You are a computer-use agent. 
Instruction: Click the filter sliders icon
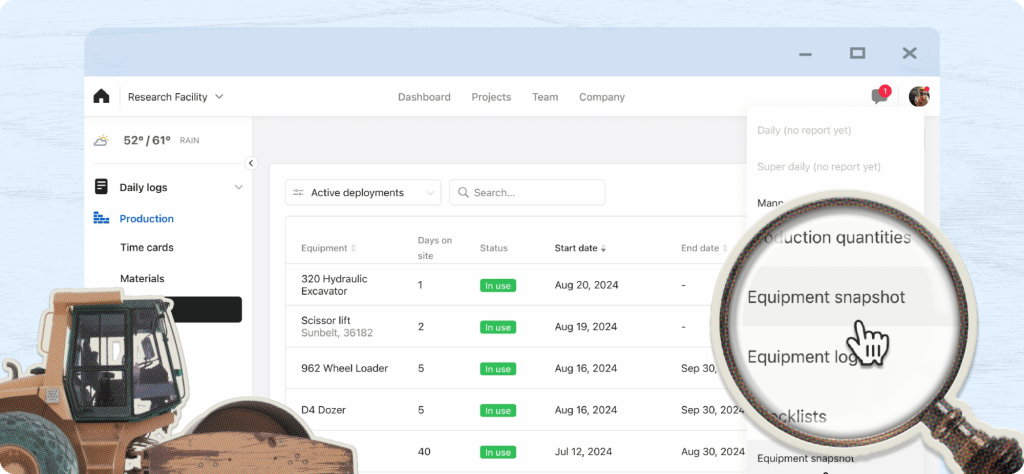[298, 193]
